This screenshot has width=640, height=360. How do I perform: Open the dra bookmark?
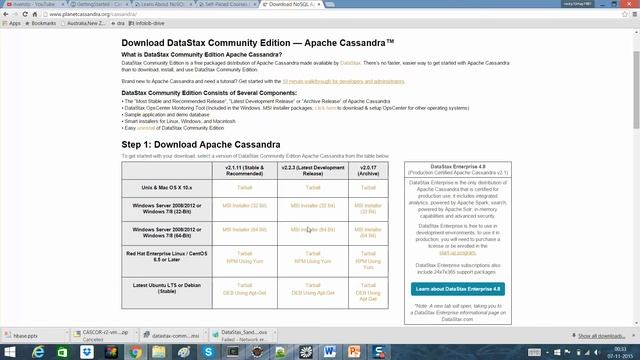[x=118, y=23]
